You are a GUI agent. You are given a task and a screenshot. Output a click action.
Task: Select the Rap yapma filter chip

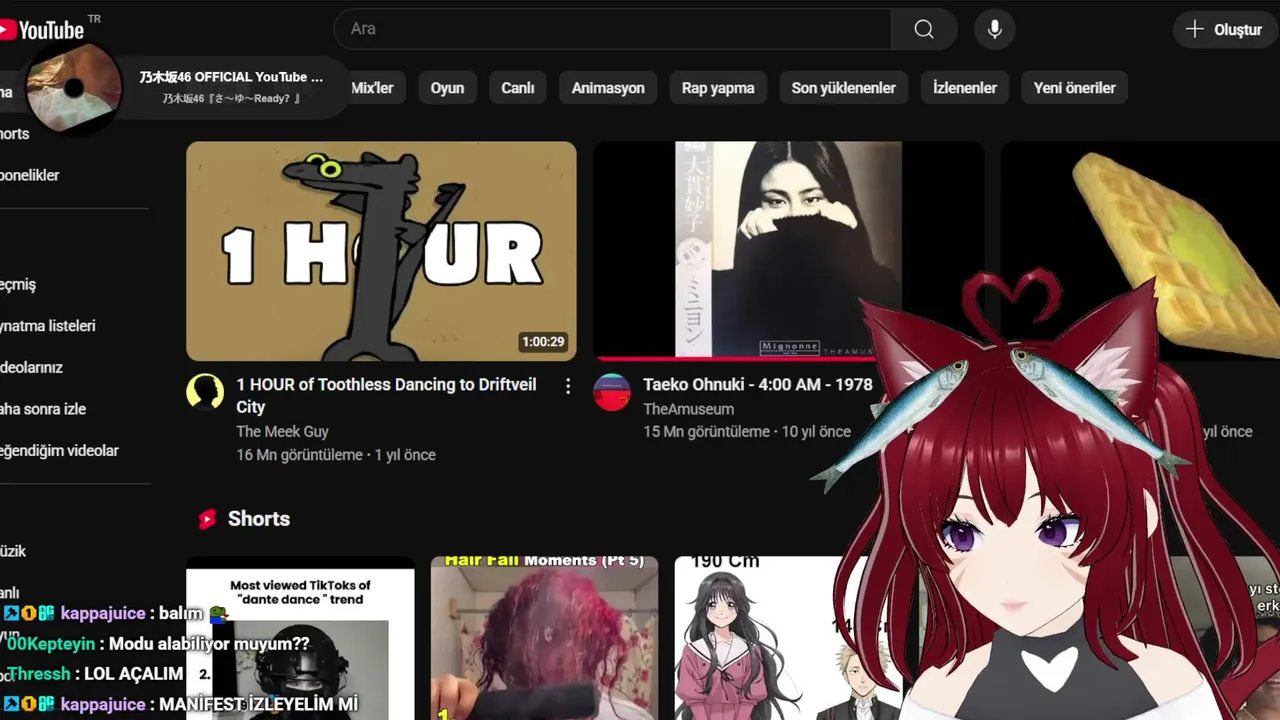[718, 88]
